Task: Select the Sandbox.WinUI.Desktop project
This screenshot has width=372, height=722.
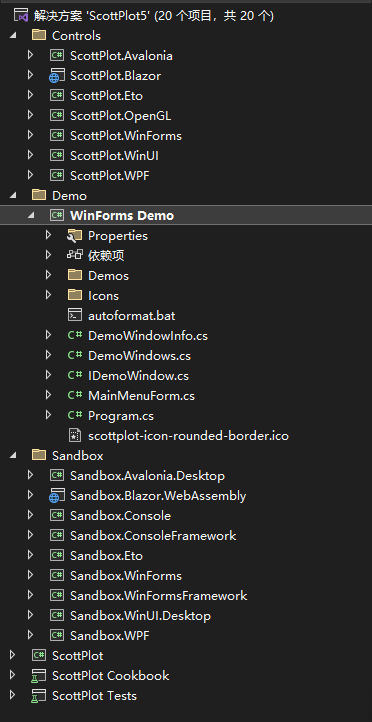Action: click(140, 616)
